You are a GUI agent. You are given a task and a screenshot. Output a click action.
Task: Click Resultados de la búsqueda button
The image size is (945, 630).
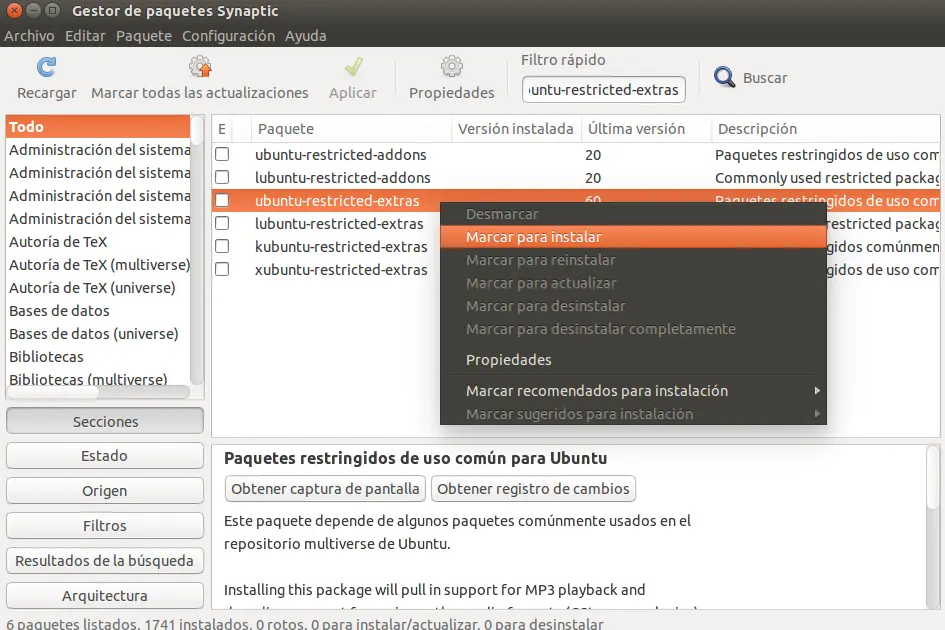coord(105,561)
